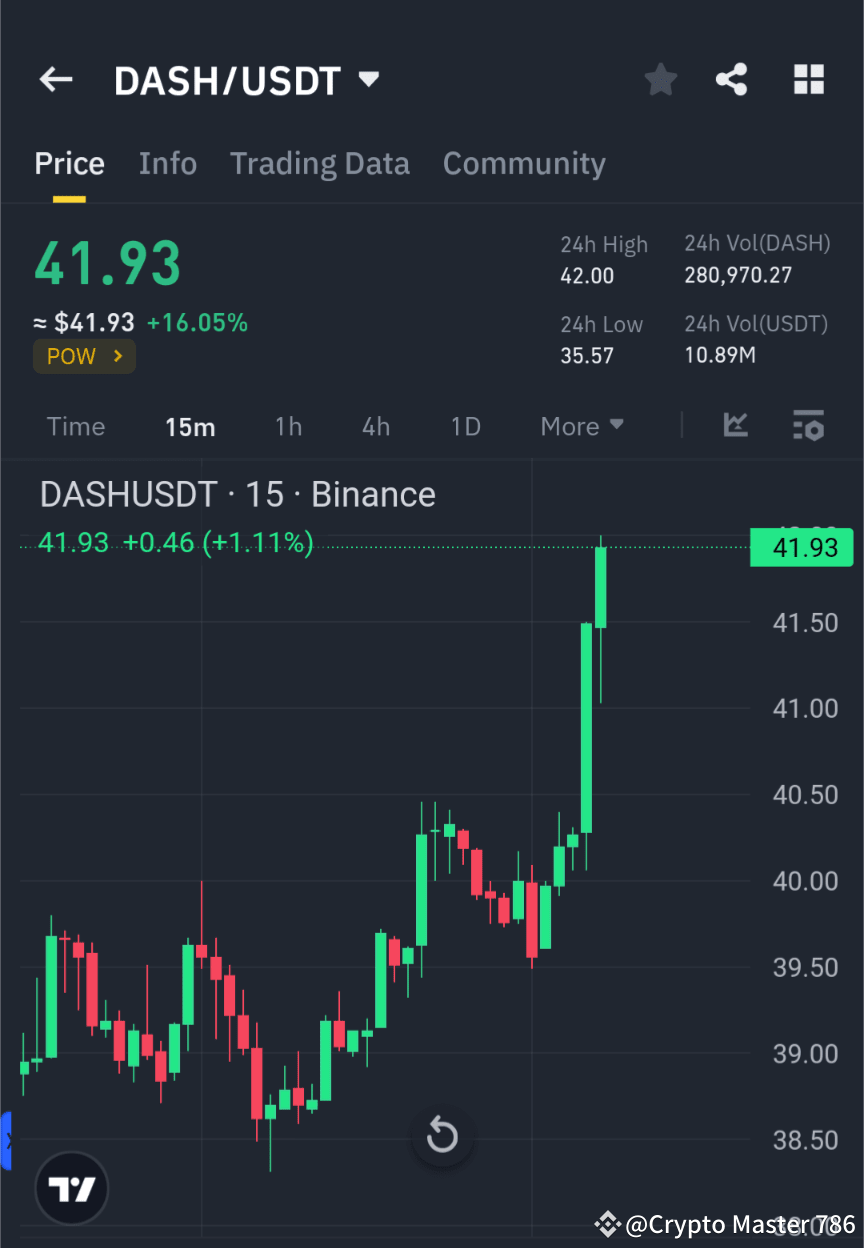Open chart display settings gear icon
The height and width of the screenshot is (1248, 864).
(x=808, y=426)
